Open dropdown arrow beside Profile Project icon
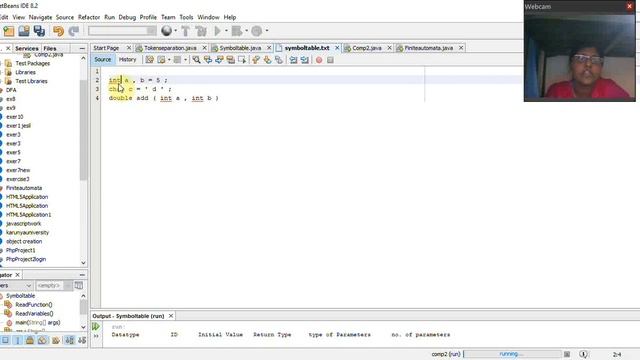640x360 pixels. click(x=267, y=31)
